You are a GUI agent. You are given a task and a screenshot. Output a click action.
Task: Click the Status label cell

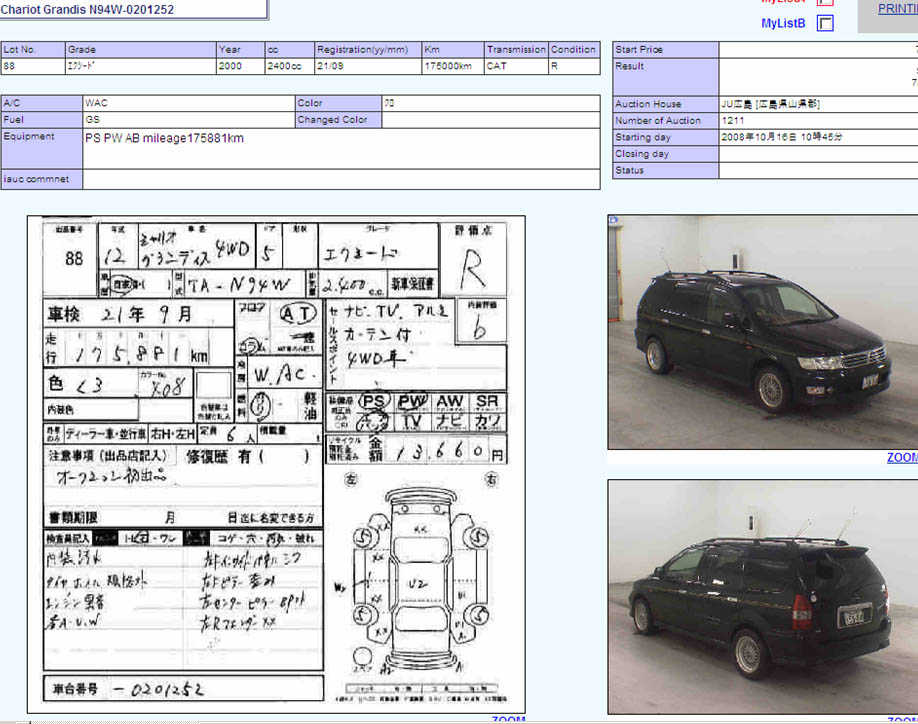[x=666, y=170]
